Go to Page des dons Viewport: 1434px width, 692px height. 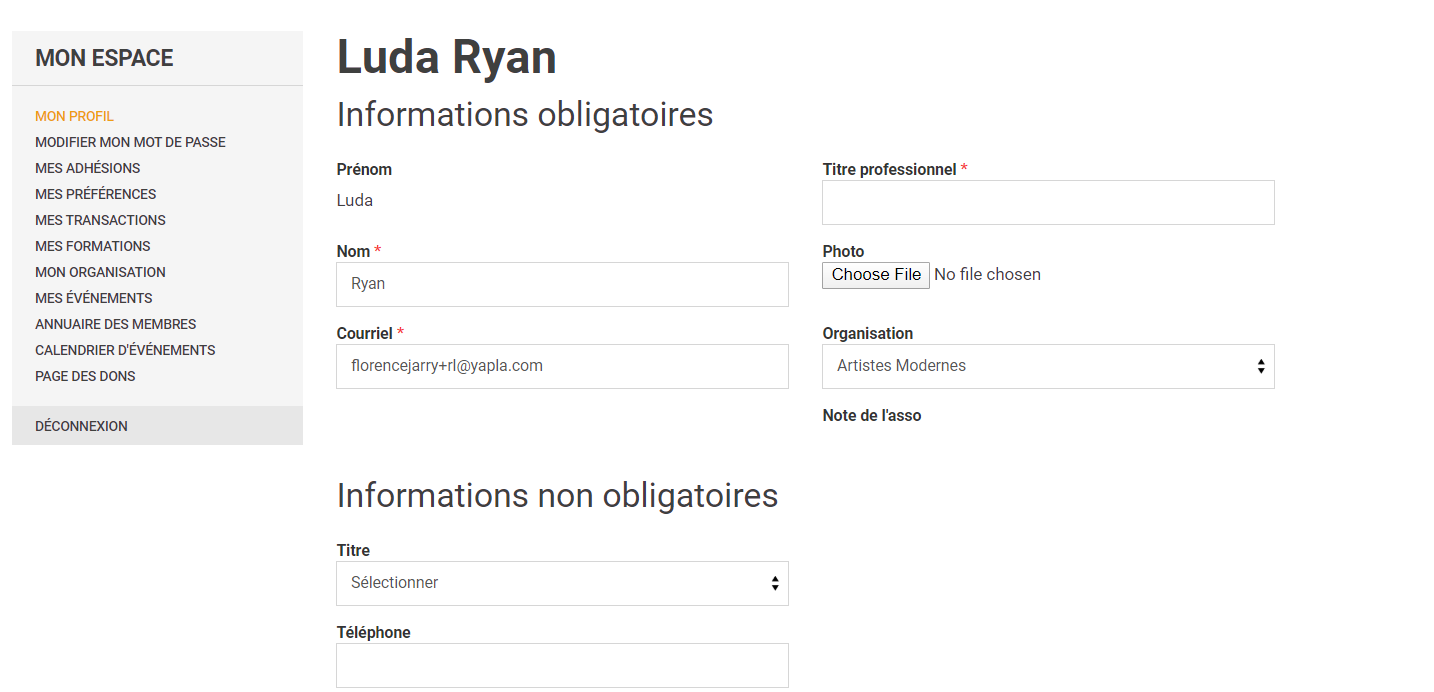point(85,376)
